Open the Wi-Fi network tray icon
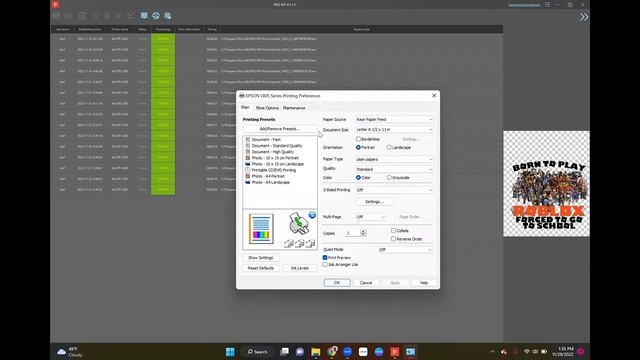Image resolution: width=640 pixels, height=360 pixels. pos(527,351)
